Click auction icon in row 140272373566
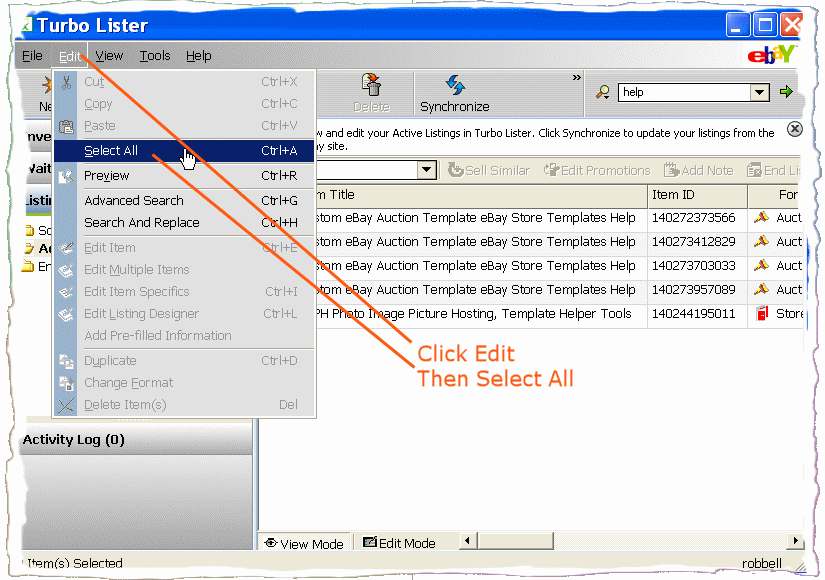The image size is (825, 580). (761, 217)
